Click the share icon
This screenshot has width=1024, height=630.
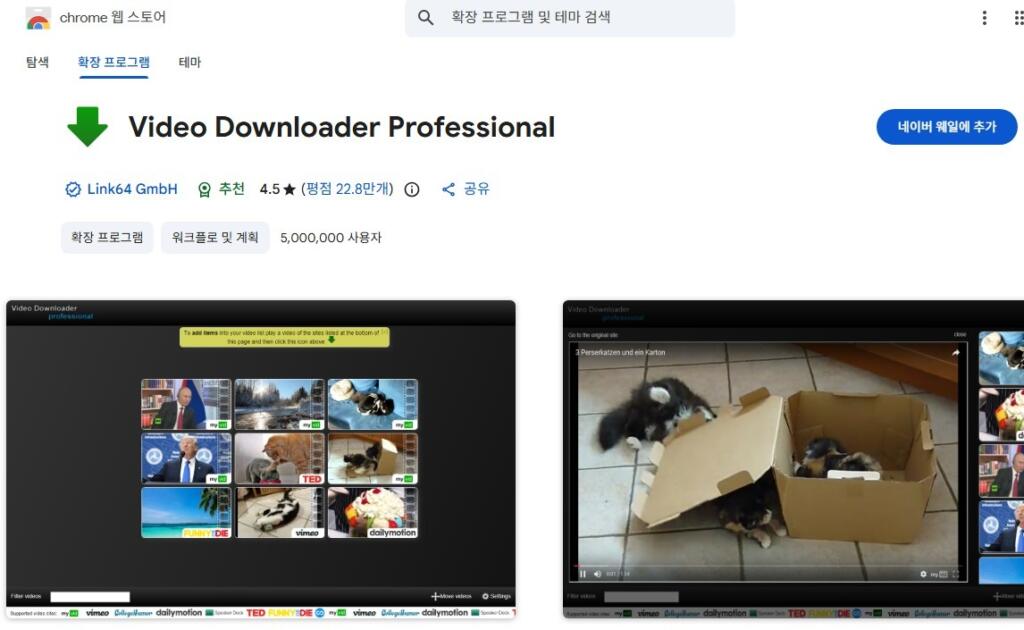448,189
